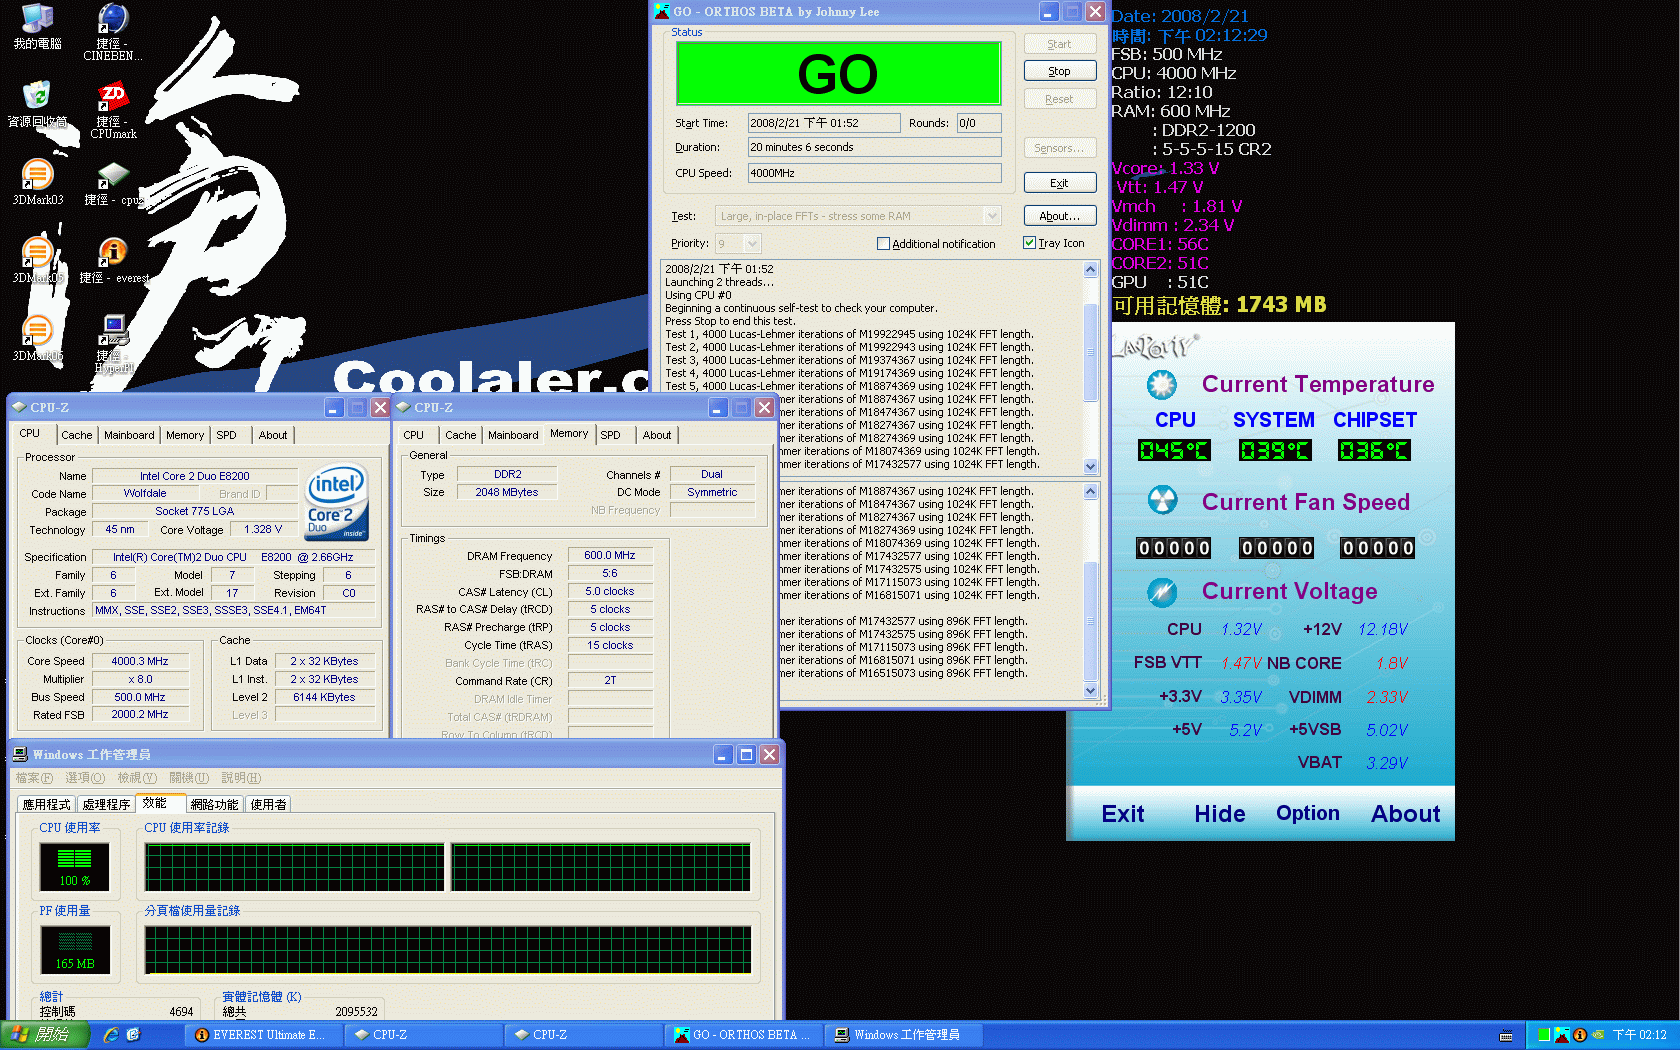Click the About... button in ORTHOS
Screen dimensions: 1680x1050
tap(1060, 215)
